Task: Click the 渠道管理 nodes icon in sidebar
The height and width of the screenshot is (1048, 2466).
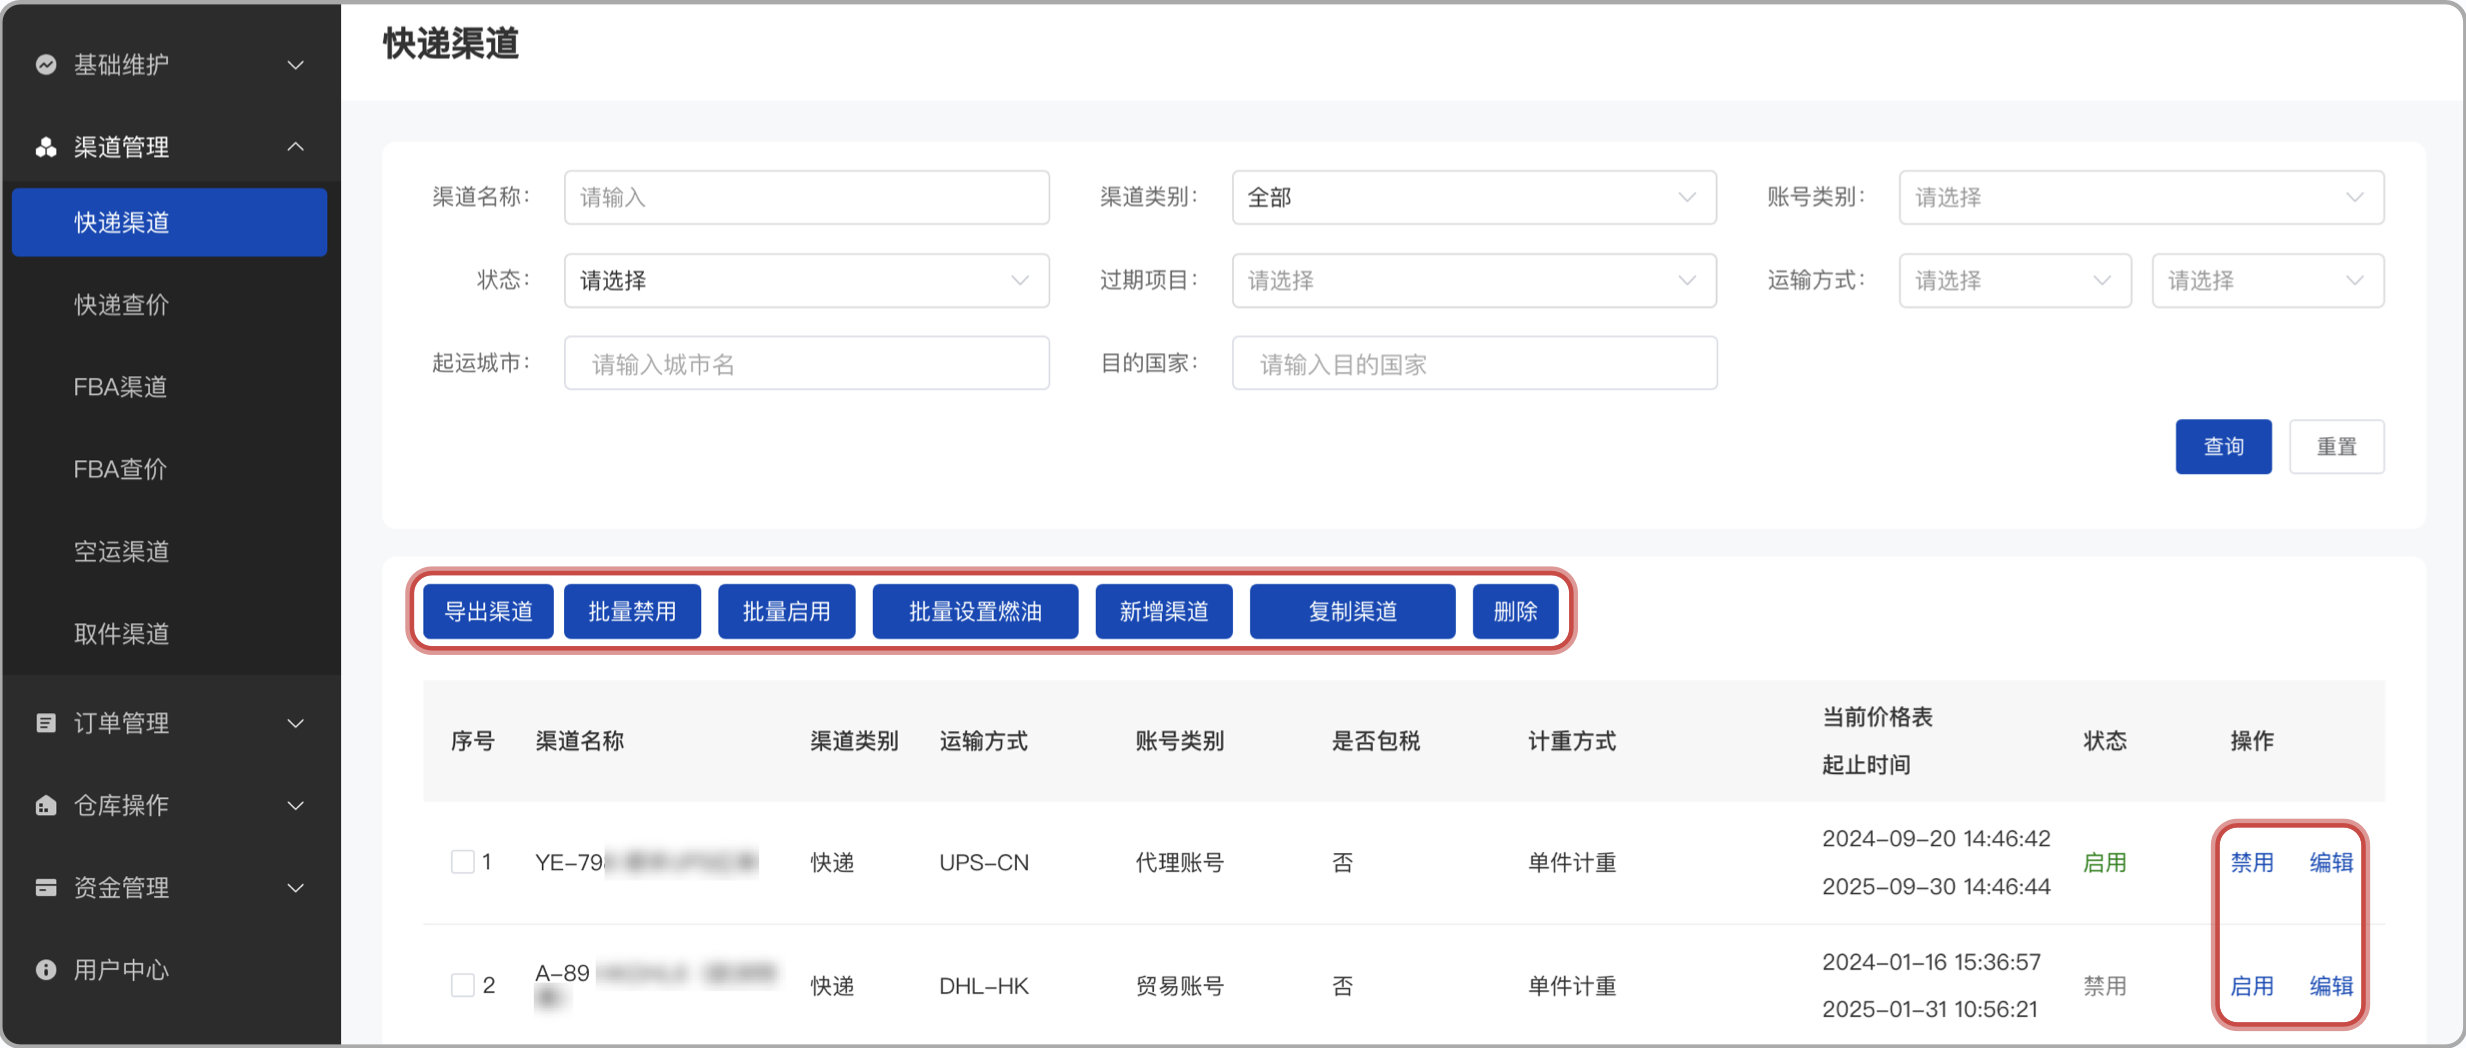Action: (46, 147)
